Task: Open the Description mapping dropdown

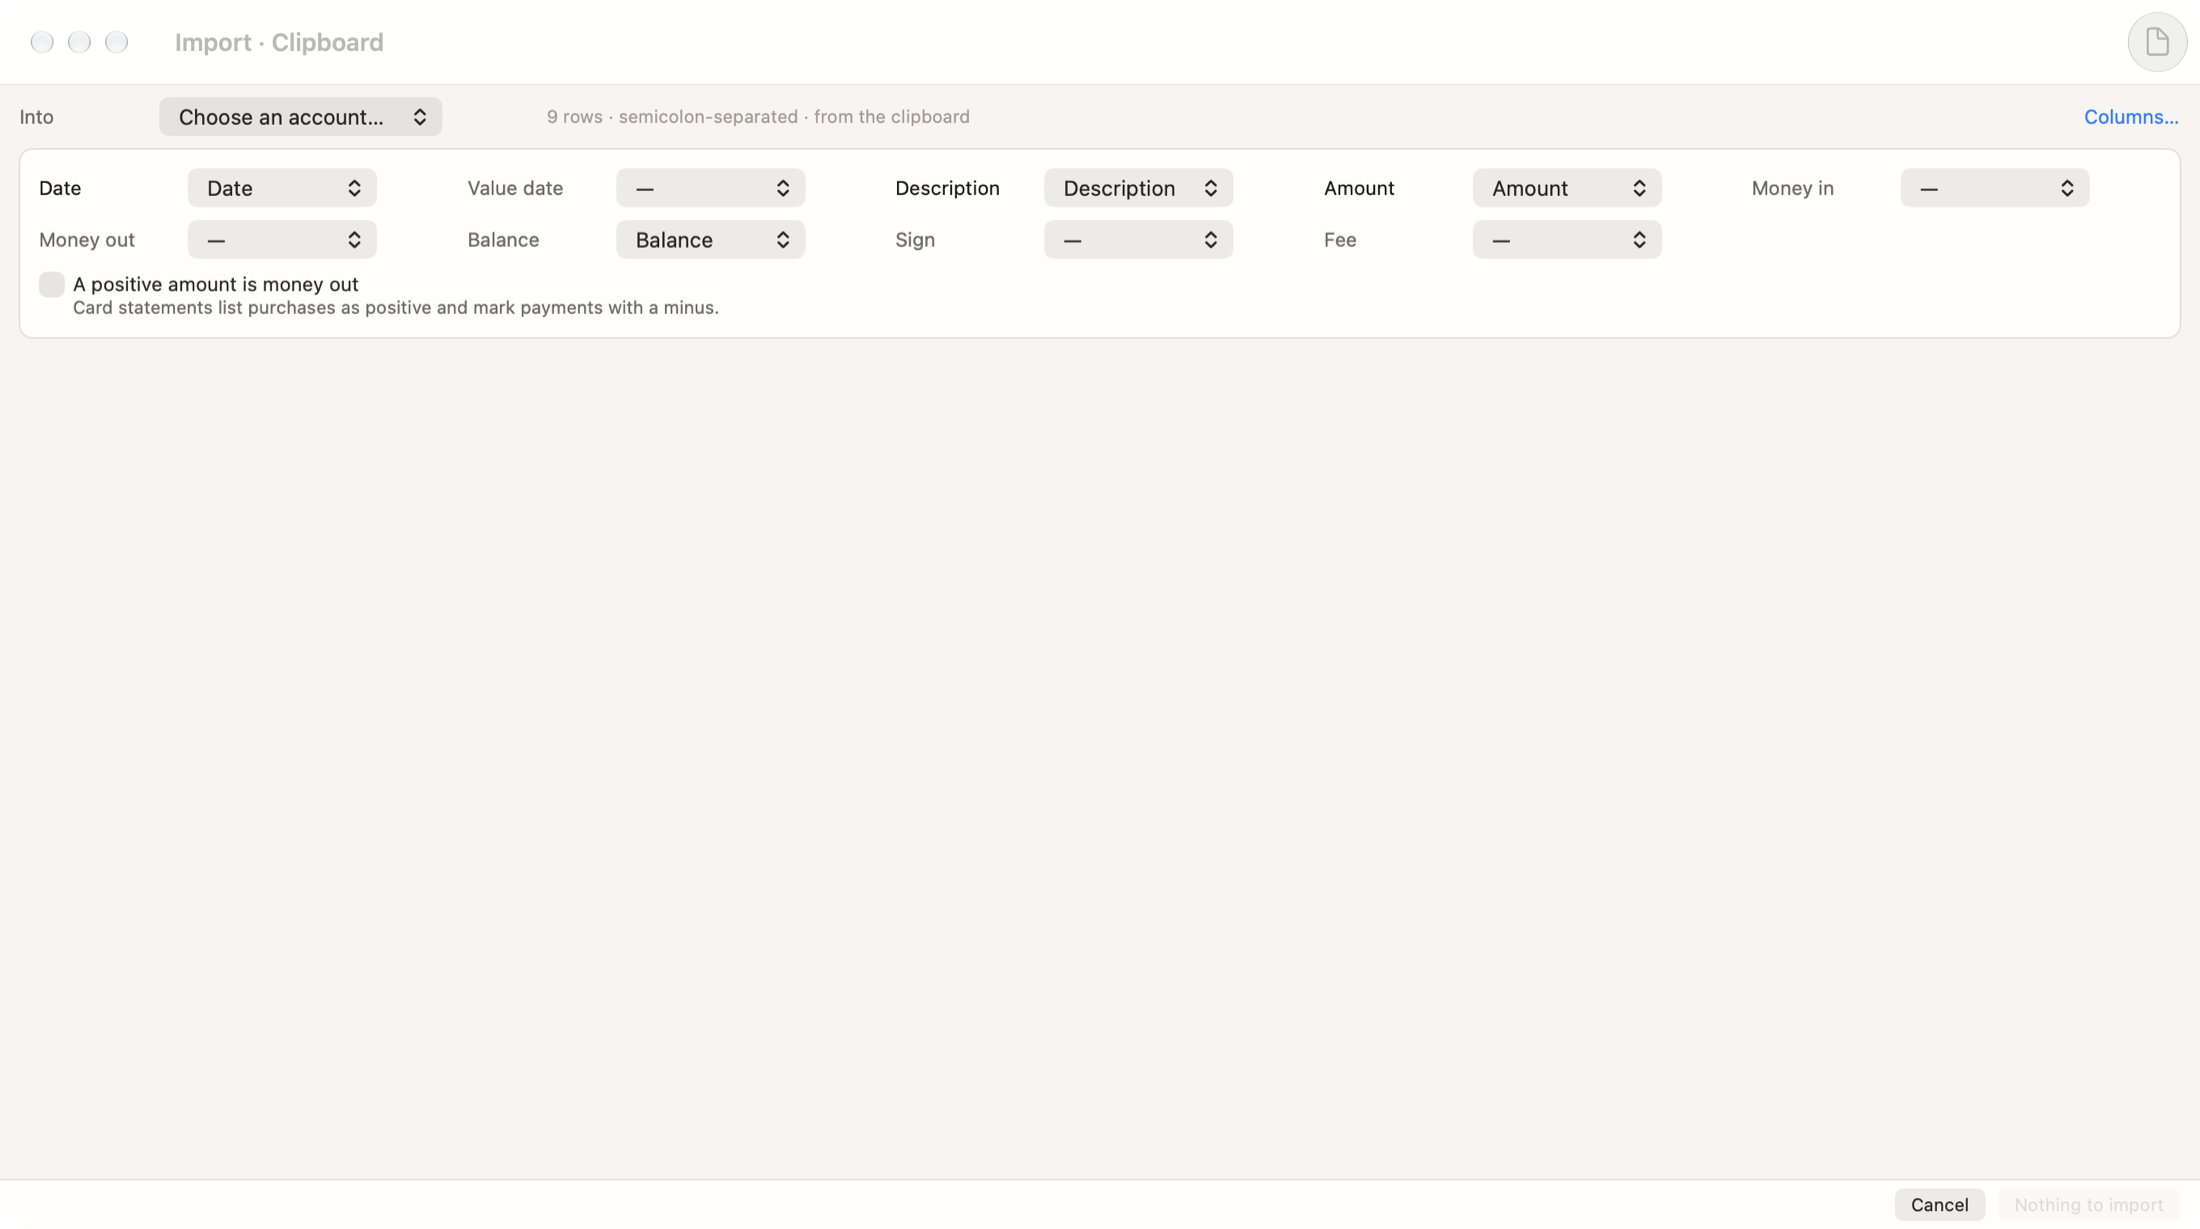Action: [1138, 188]
